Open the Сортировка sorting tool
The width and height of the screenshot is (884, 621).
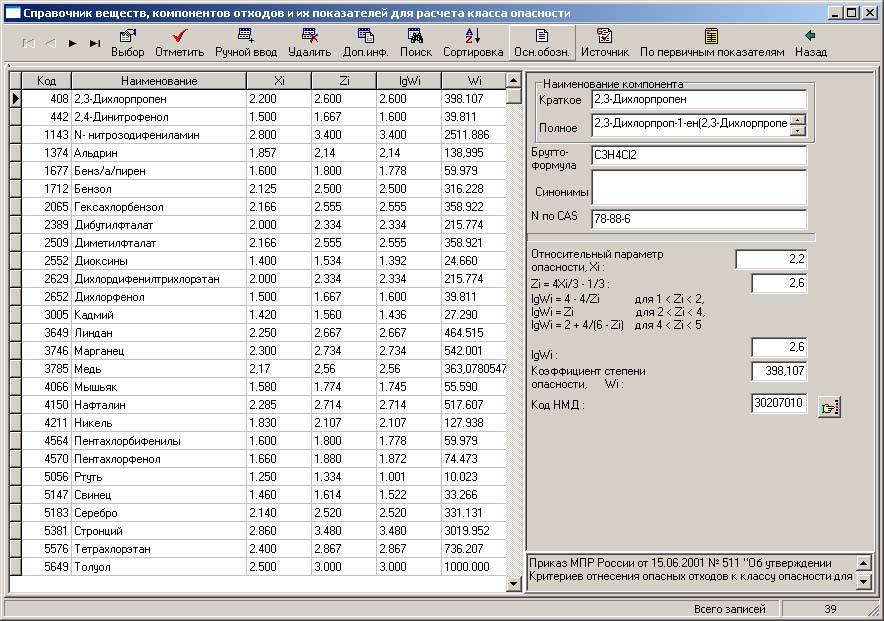click(x=473, y=42)
